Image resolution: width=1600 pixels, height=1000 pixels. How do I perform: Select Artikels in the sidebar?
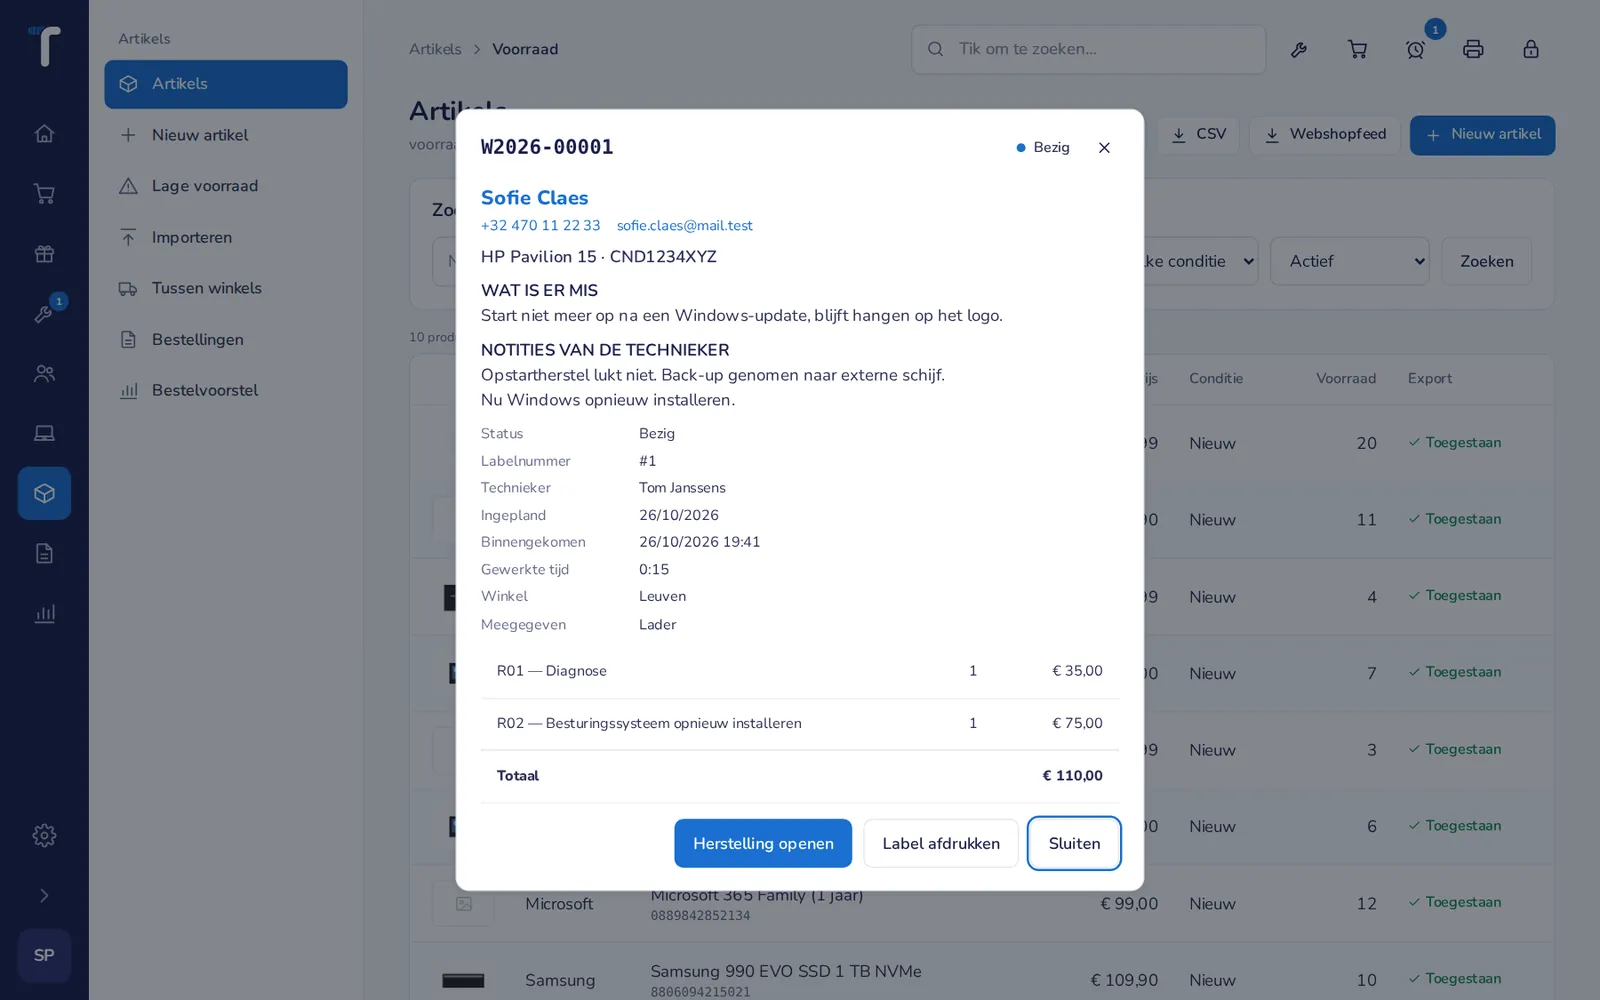[x=226, y=84]
